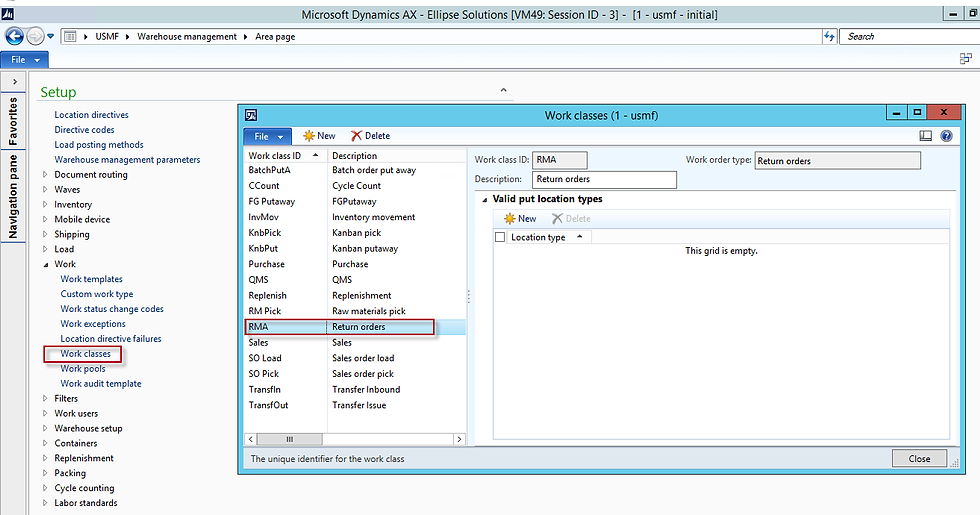Open the Navigation pane side tab
This screenshot has height=515, width=980.
pyautogui.click(x=13, y=197)
